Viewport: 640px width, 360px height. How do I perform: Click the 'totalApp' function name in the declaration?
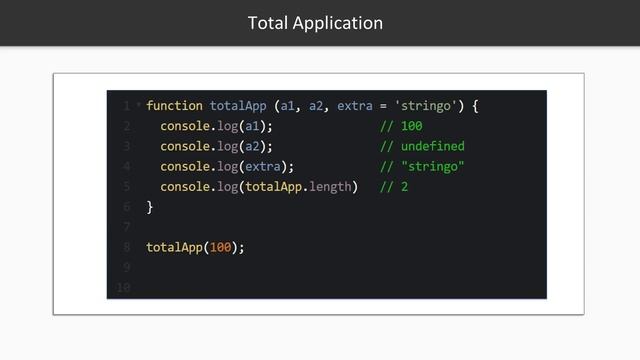click(x=238, y=106)
